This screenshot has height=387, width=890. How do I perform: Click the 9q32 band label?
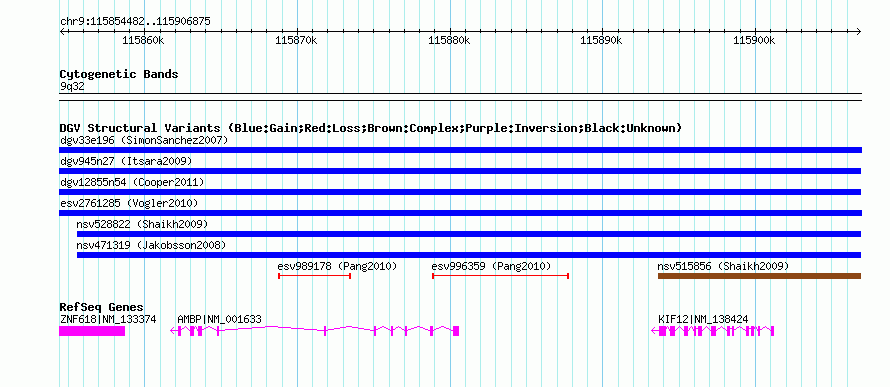pos(72,87)
